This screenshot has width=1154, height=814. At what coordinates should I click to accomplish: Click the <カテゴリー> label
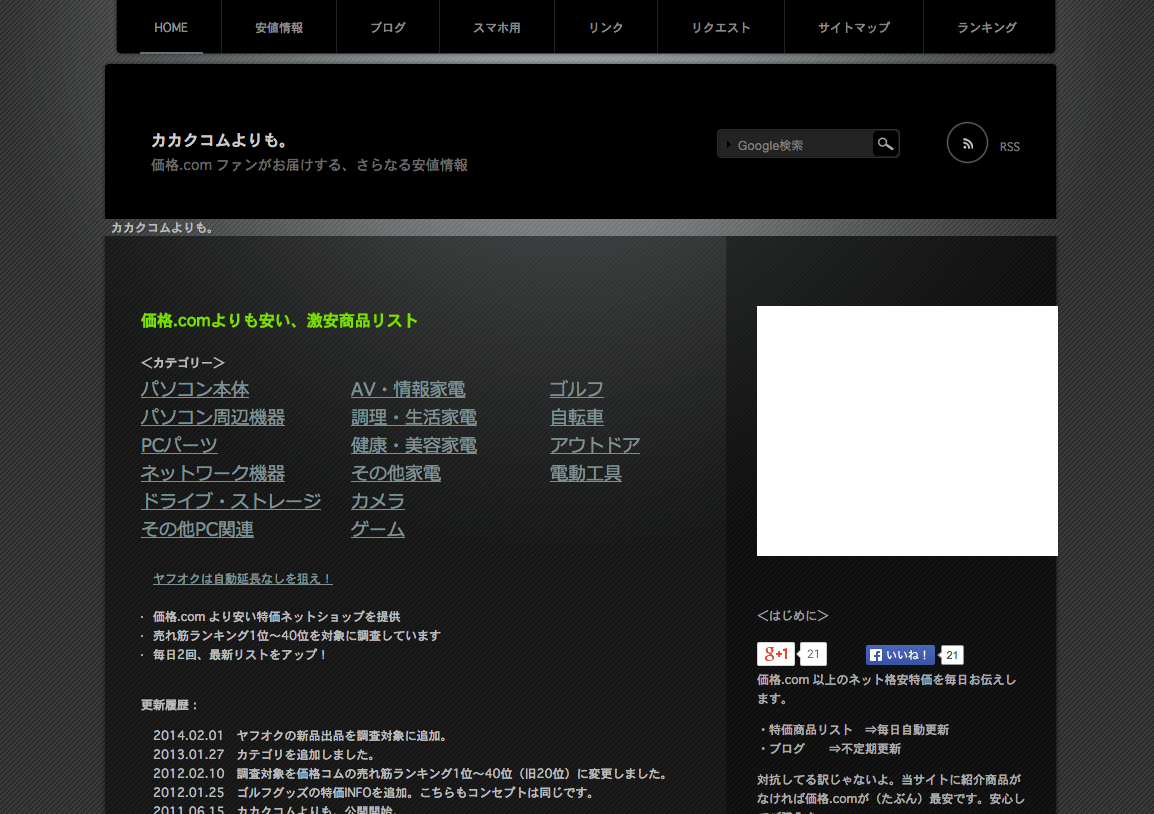tap(183, 363)
